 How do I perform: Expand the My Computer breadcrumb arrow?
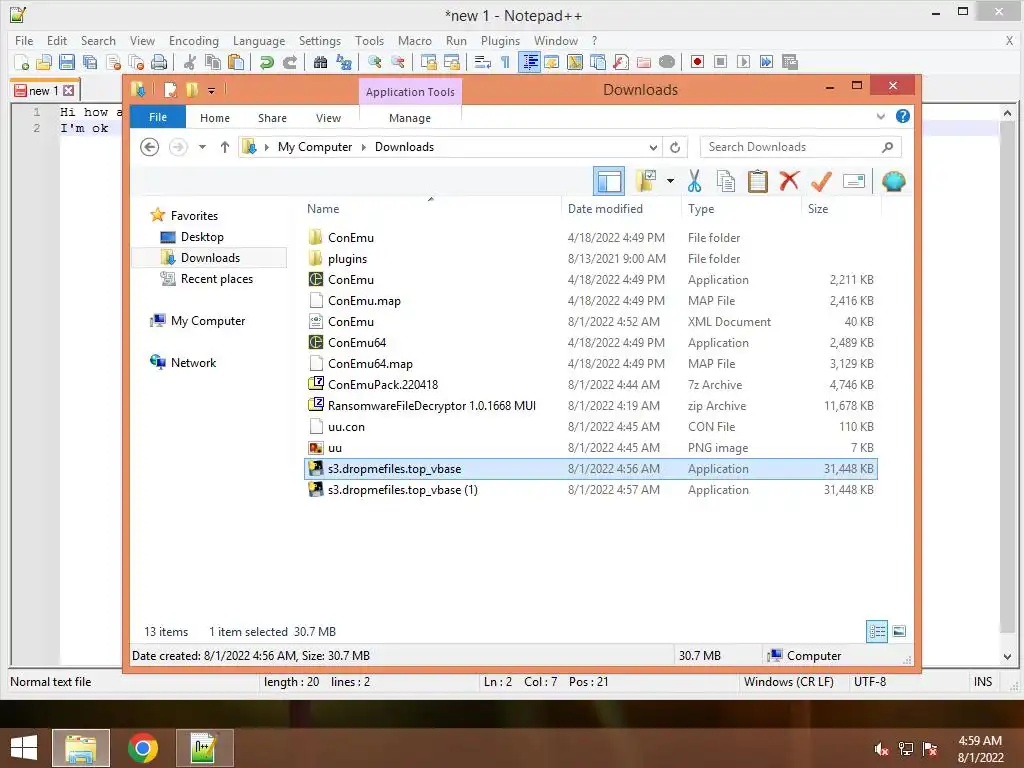coord(364,147)
